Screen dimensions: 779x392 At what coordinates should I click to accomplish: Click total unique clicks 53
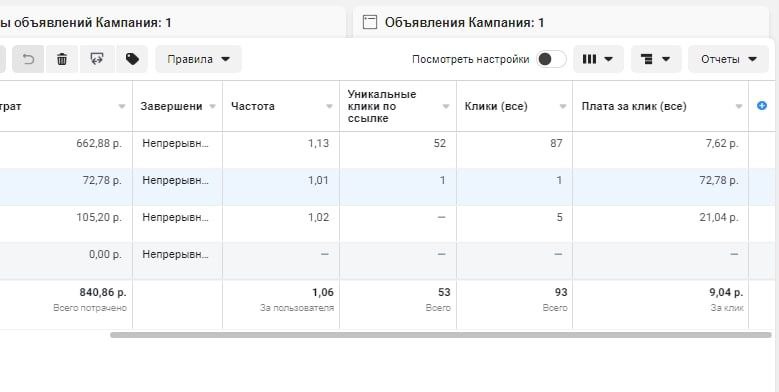[444, 292]
